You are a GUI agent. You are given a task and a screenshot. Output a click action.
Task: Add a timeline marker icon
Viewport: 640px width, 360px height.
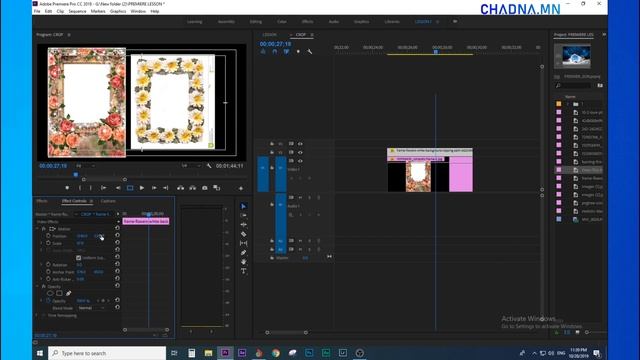pos(298,52)
